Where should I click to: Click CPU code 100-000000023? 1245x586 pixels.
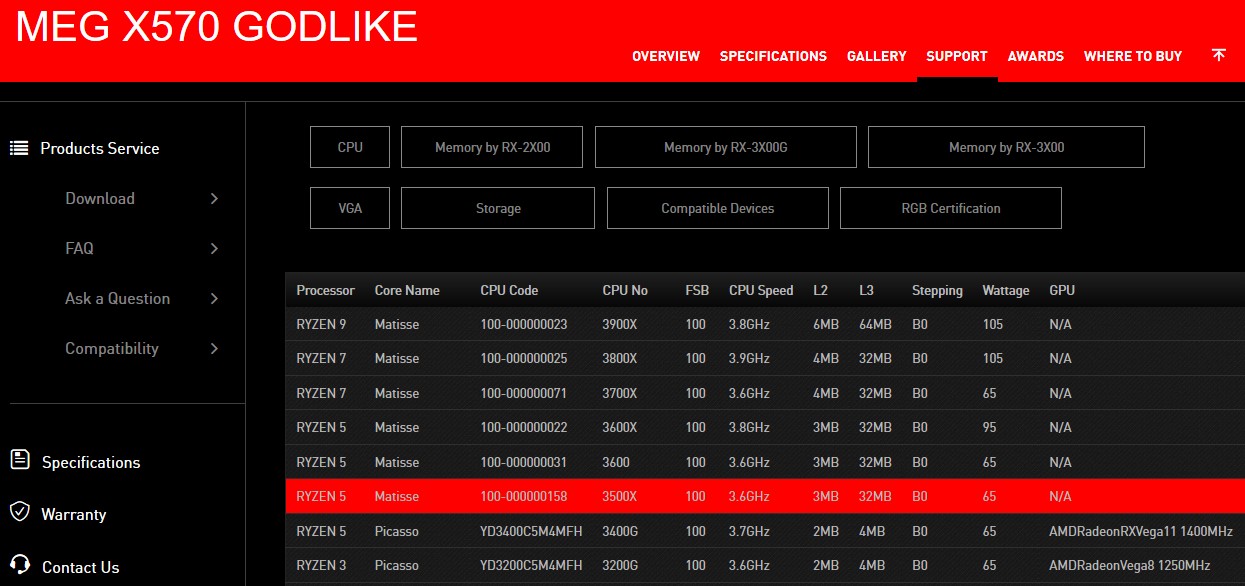(524, 324)
